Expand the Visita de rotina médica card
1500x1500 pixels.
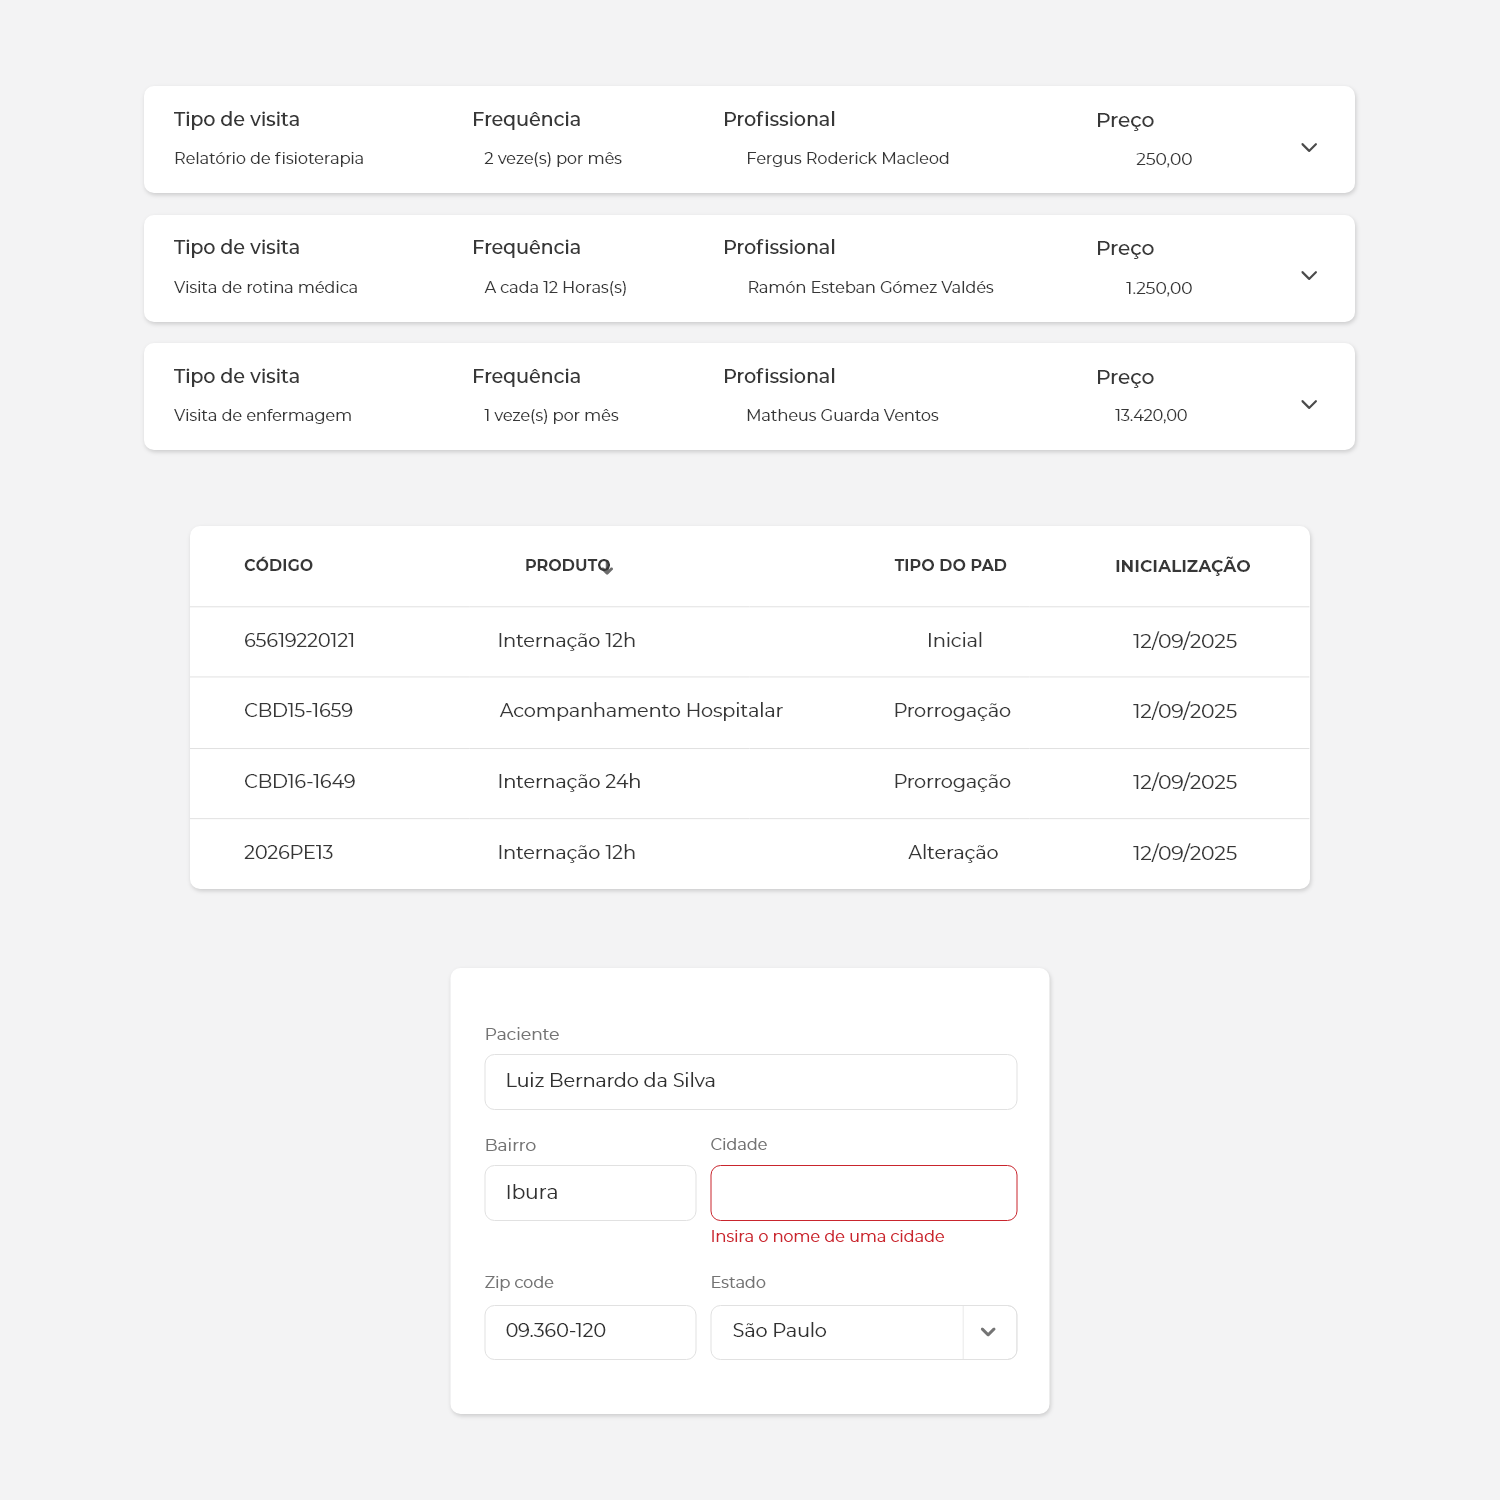tap(1308, 275)
